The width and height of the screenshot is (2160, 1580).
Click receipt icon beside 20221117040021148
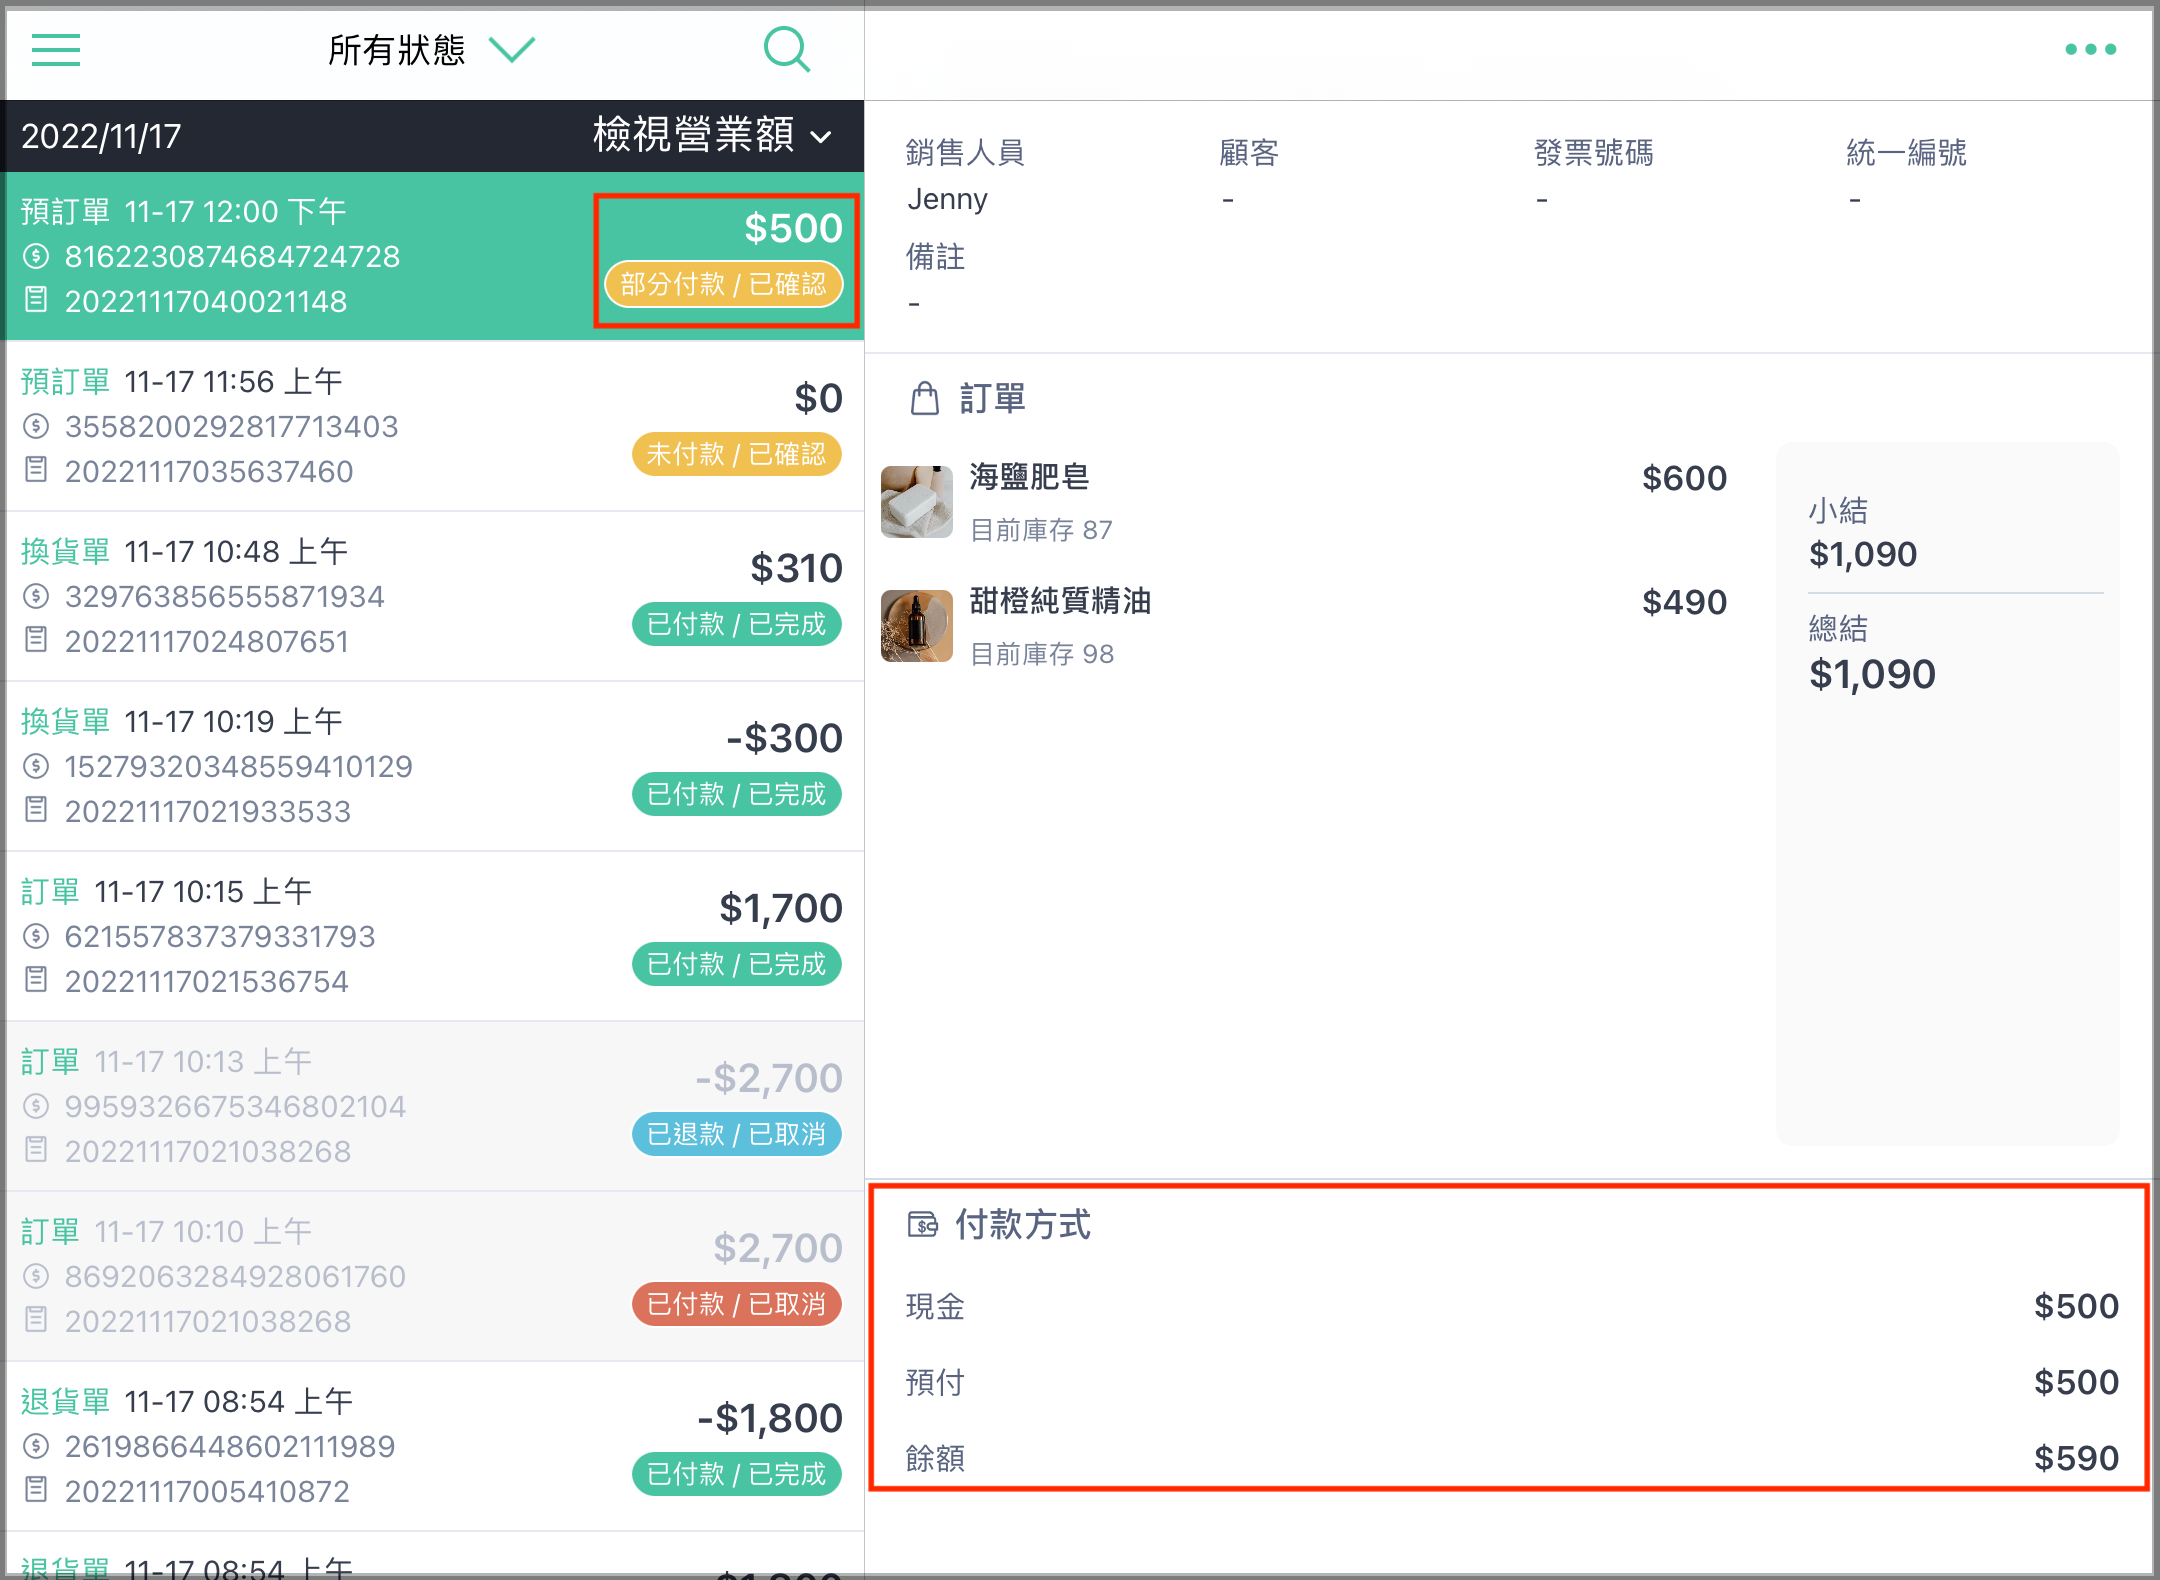click(x=36, y=299)
